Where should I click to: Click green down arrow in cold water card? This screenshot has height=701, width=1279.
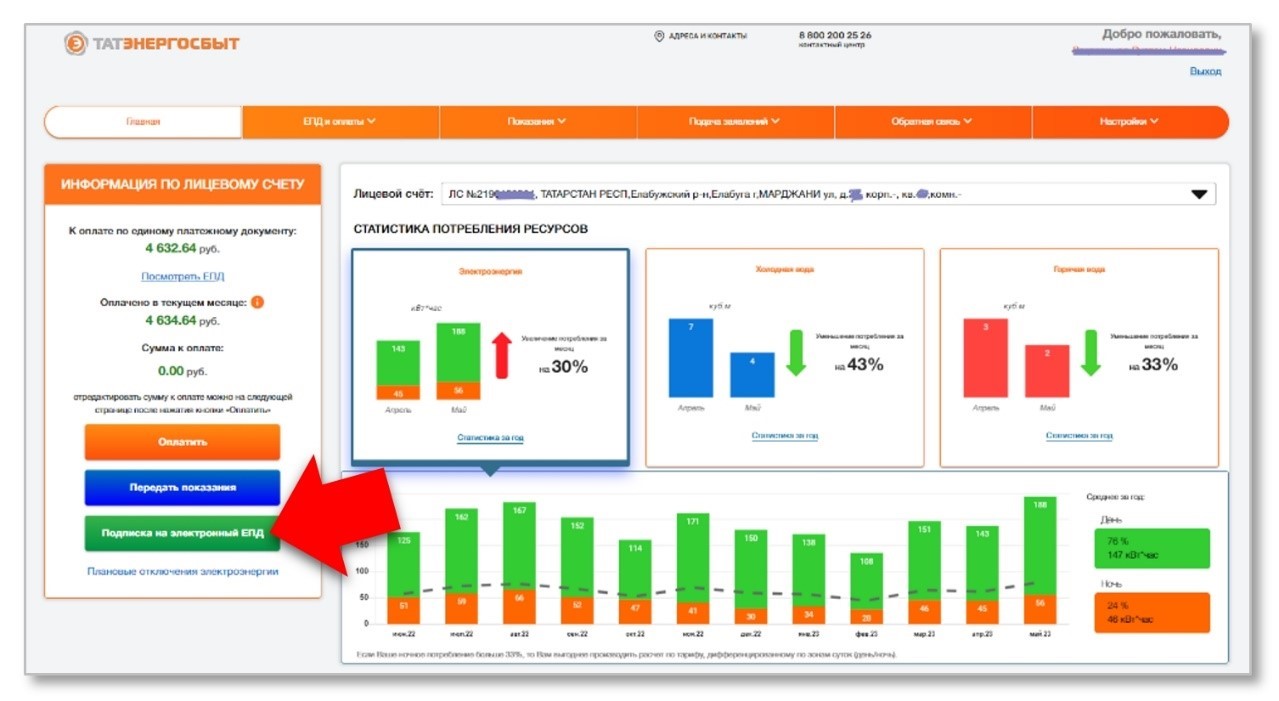[796, 352]
